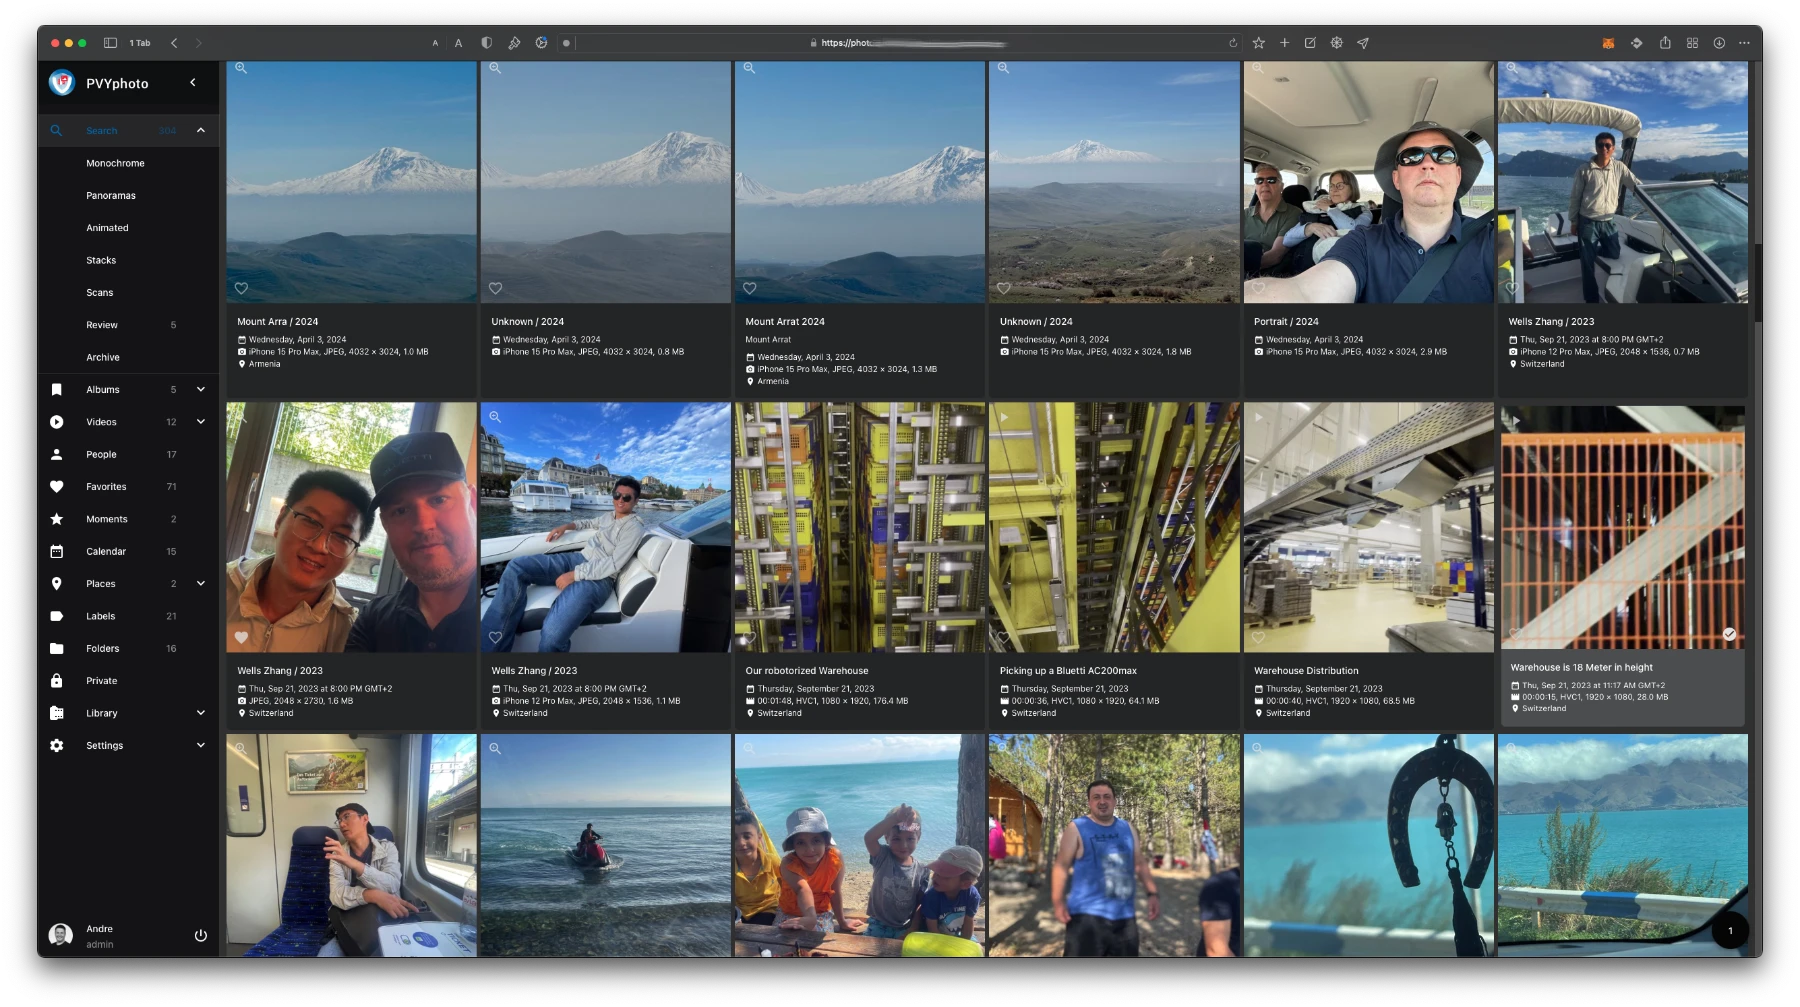Click browser reload icon in address bar
This screenshot has height=1007, width=1800.
tap(1233, 43)
